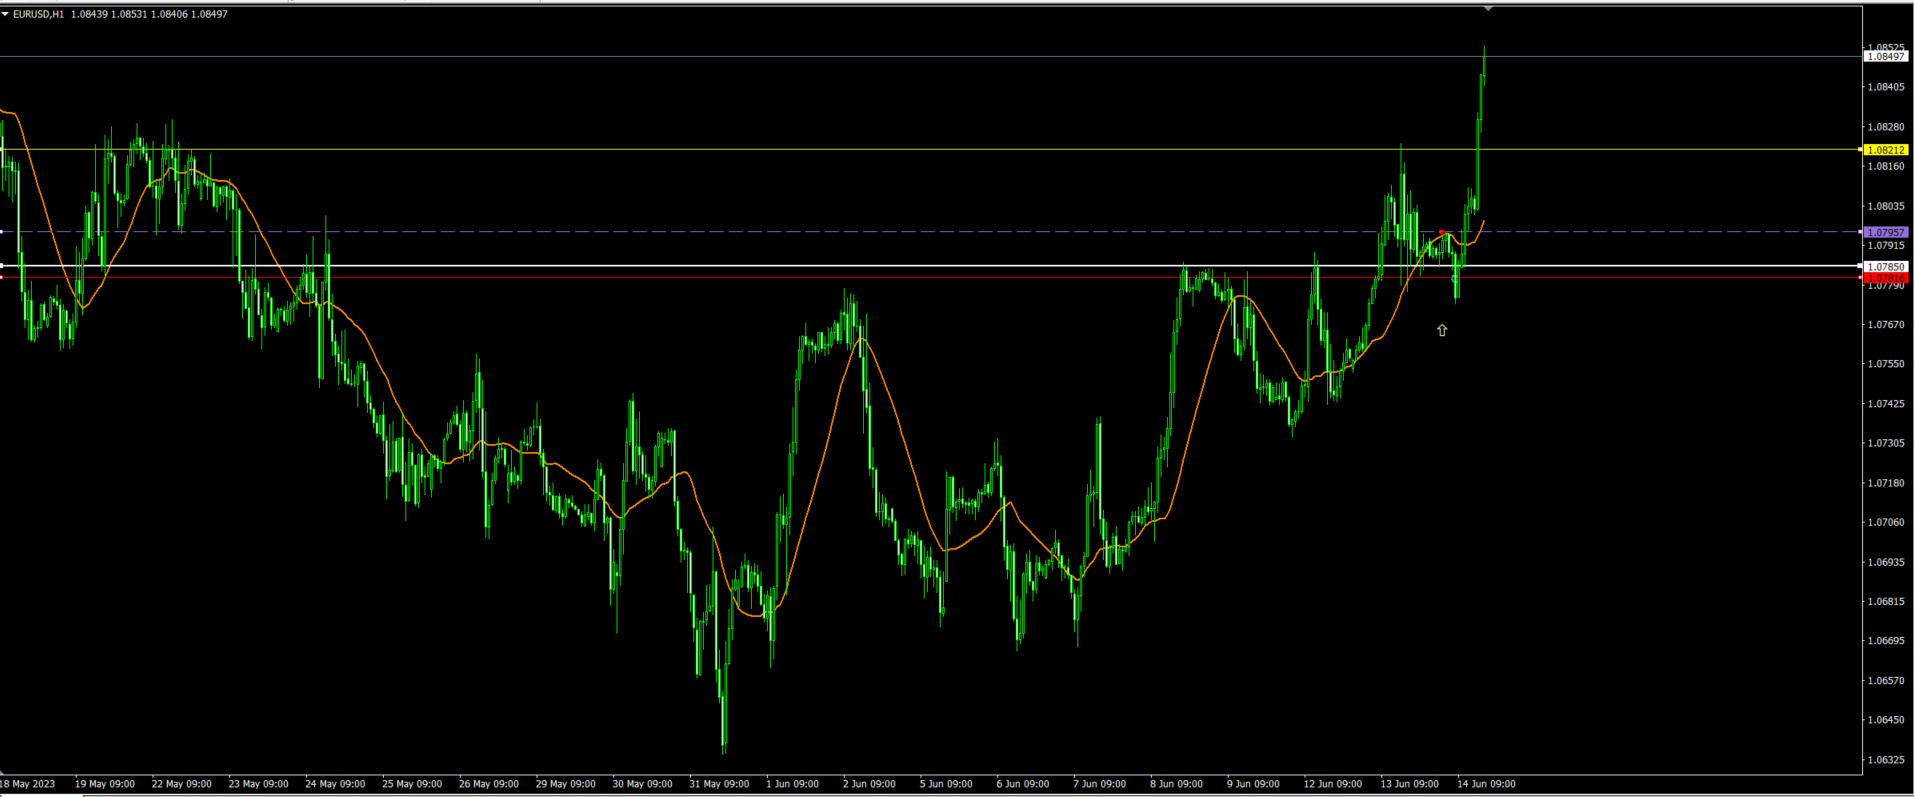Click the 18 May 2023 date label
1914x797 pixels.
click(x=28, y=784)
